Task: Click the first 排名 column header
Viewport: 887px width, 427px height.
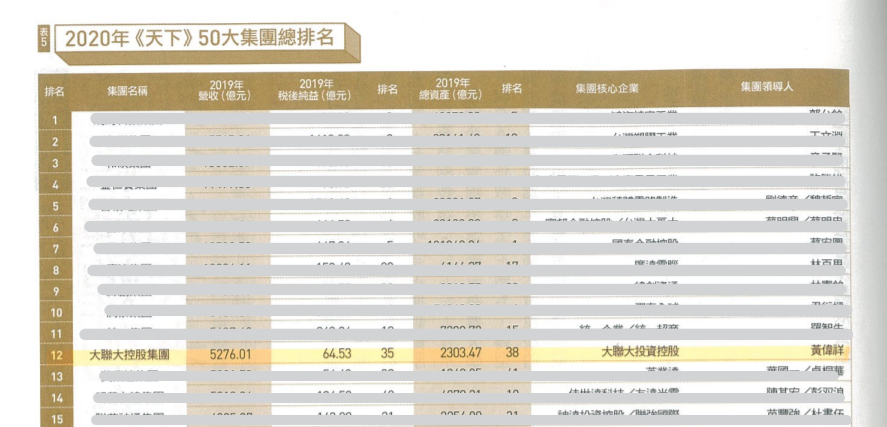Action: pyautogui.click(x=55, y=89)
